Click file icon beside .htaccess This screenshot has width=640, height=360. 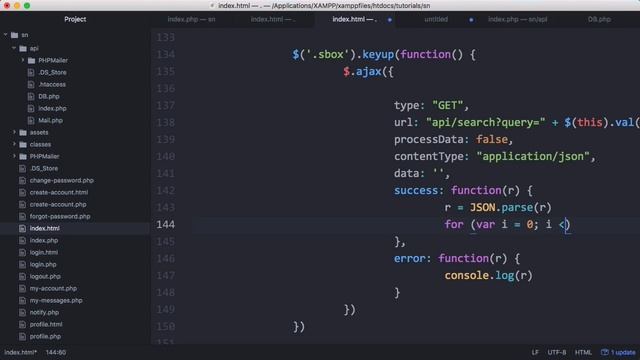pos(31,84)
